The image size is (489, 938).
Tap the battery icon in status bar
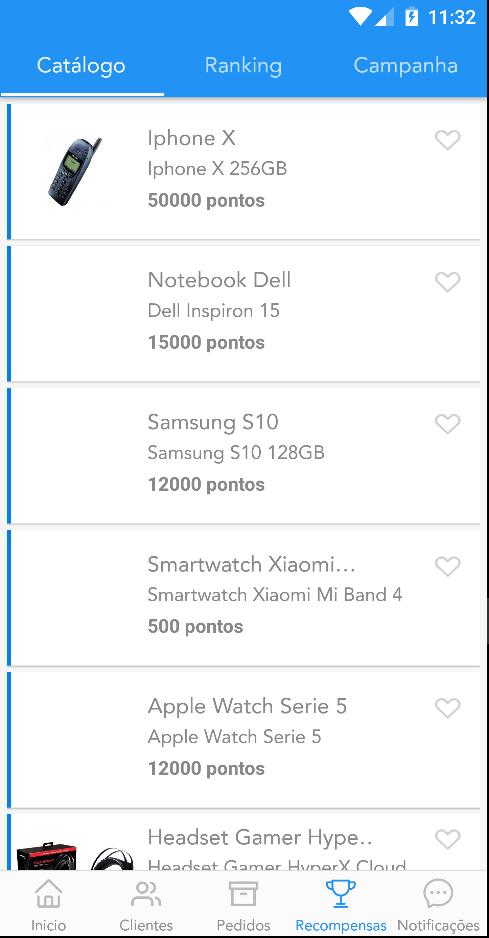(412, 16)
